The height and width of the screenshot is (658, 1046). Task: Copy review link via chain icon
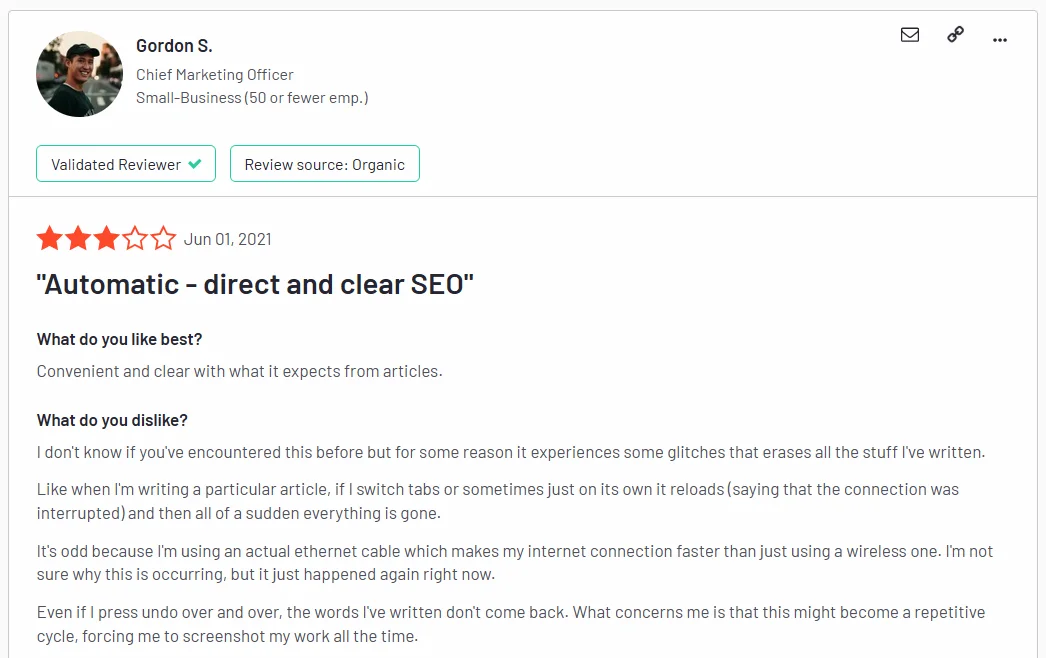point(955,35)
